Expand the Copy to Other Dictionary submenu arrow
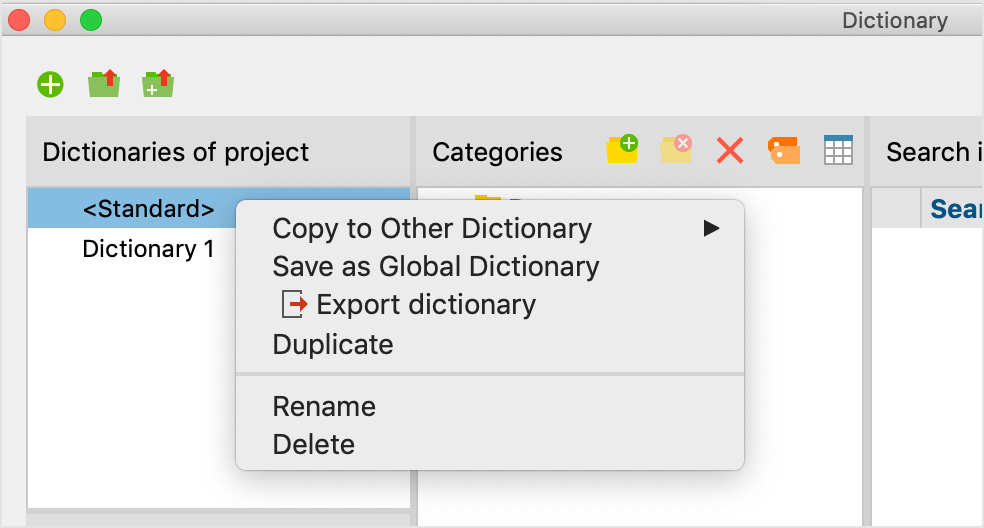 click(x=711, y=229)
